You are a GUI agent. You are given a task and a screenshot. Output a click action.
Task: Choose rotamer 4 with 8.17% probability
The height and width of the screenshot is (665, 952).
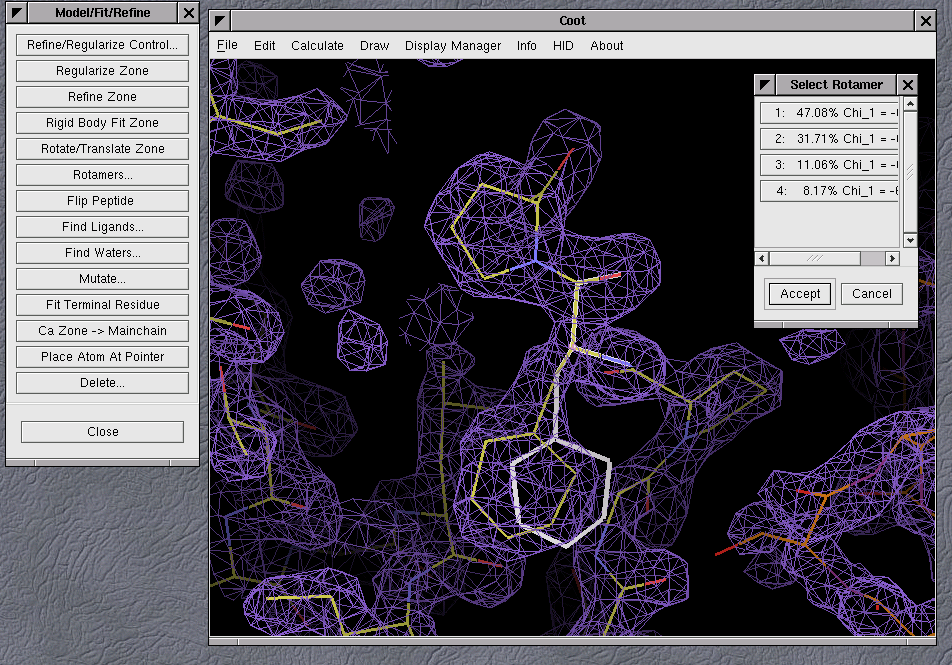tap(829, 191)
